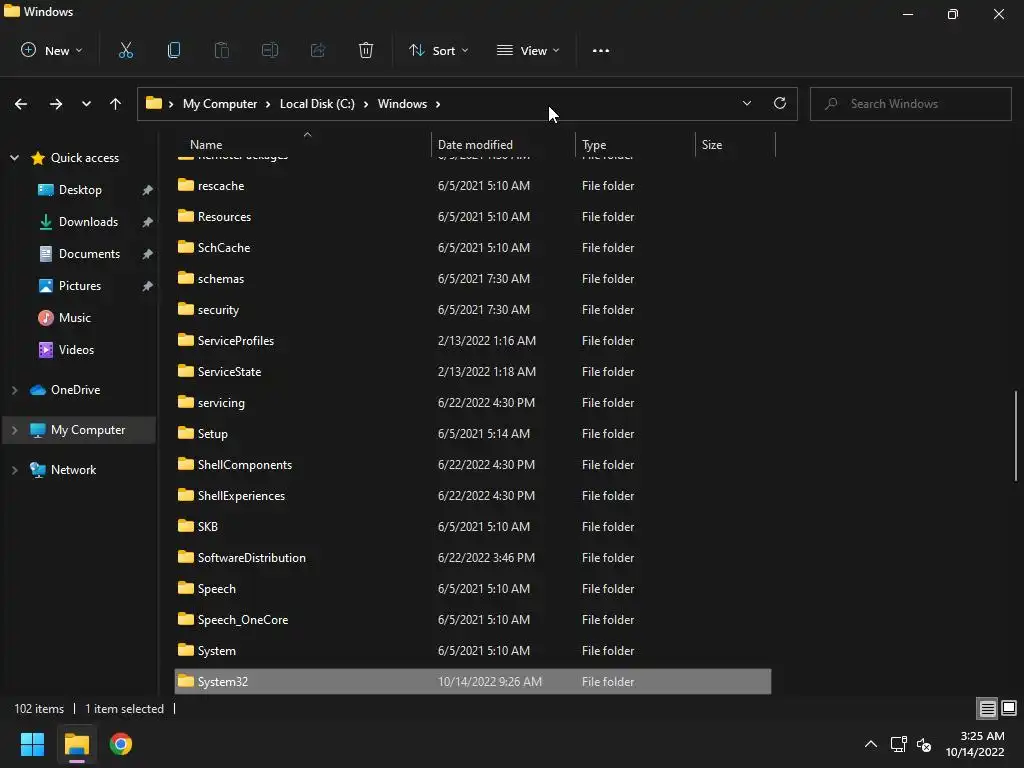
Task: Click Windows breadcrumb segment
Action: pos(402,104)
